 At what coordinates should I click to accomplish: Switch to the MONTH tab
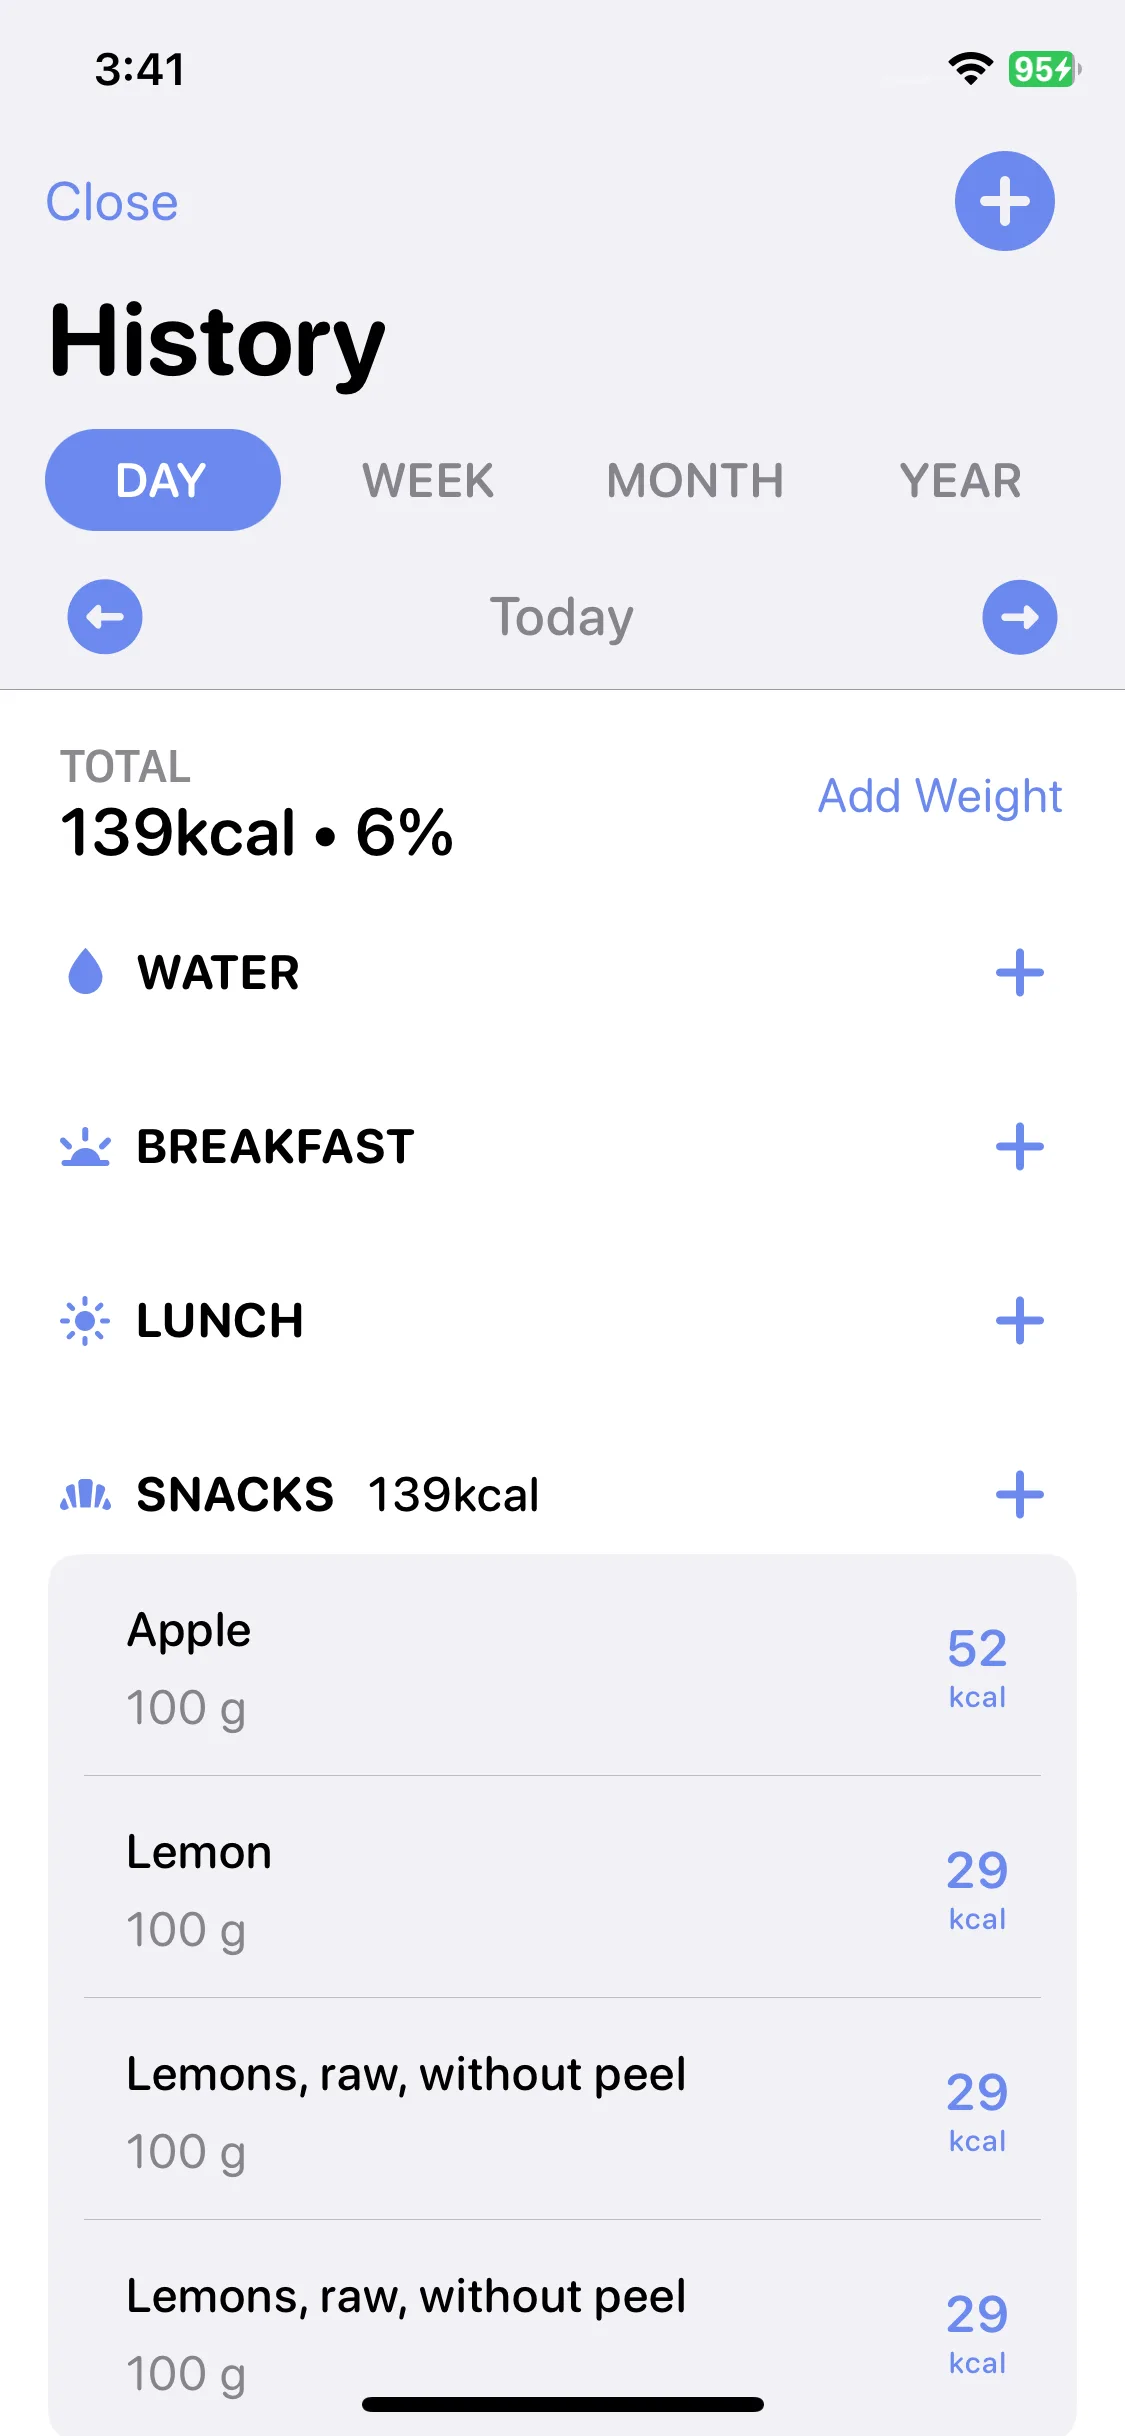[695, 480]
